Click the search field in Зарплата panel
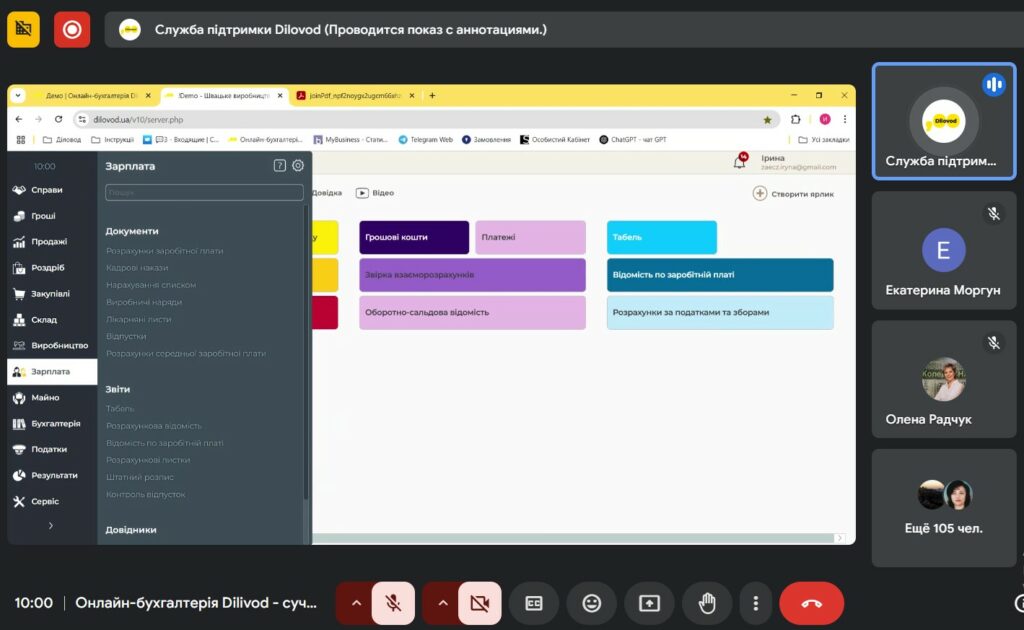Screen dimensions: 1024x630 click(204, 193)
